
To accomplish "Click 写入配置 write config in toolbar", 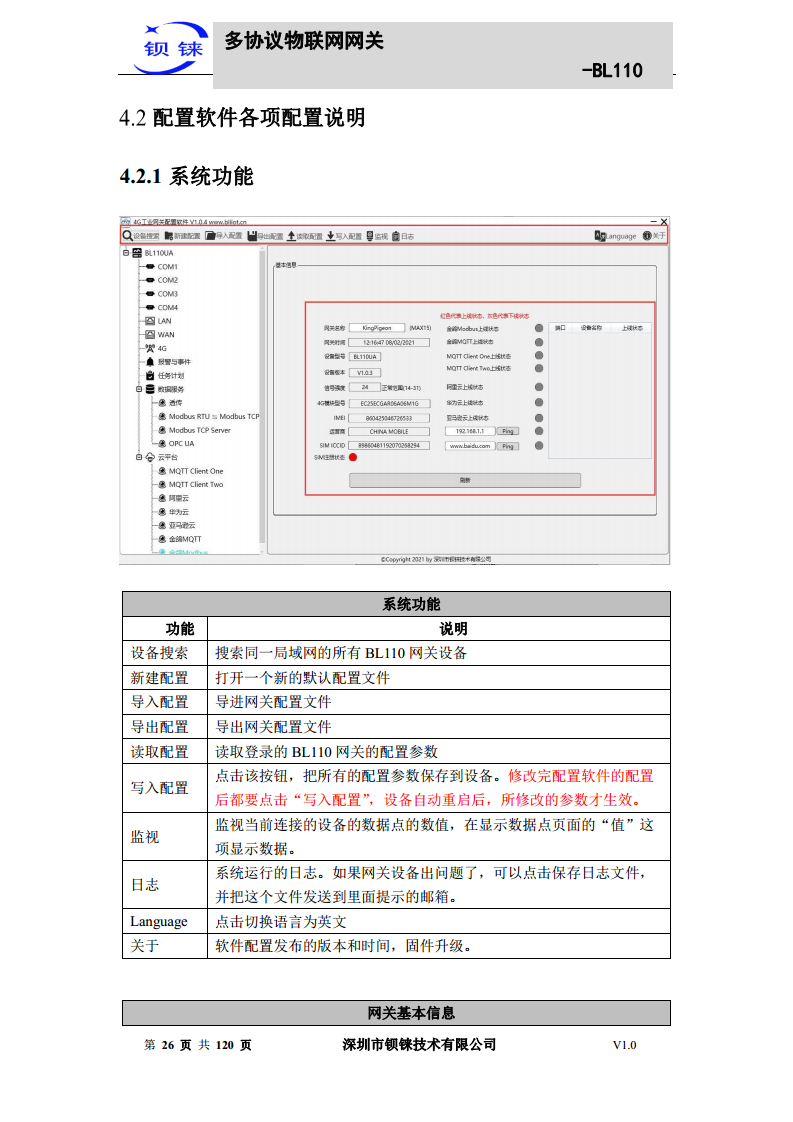I will 344,236.
